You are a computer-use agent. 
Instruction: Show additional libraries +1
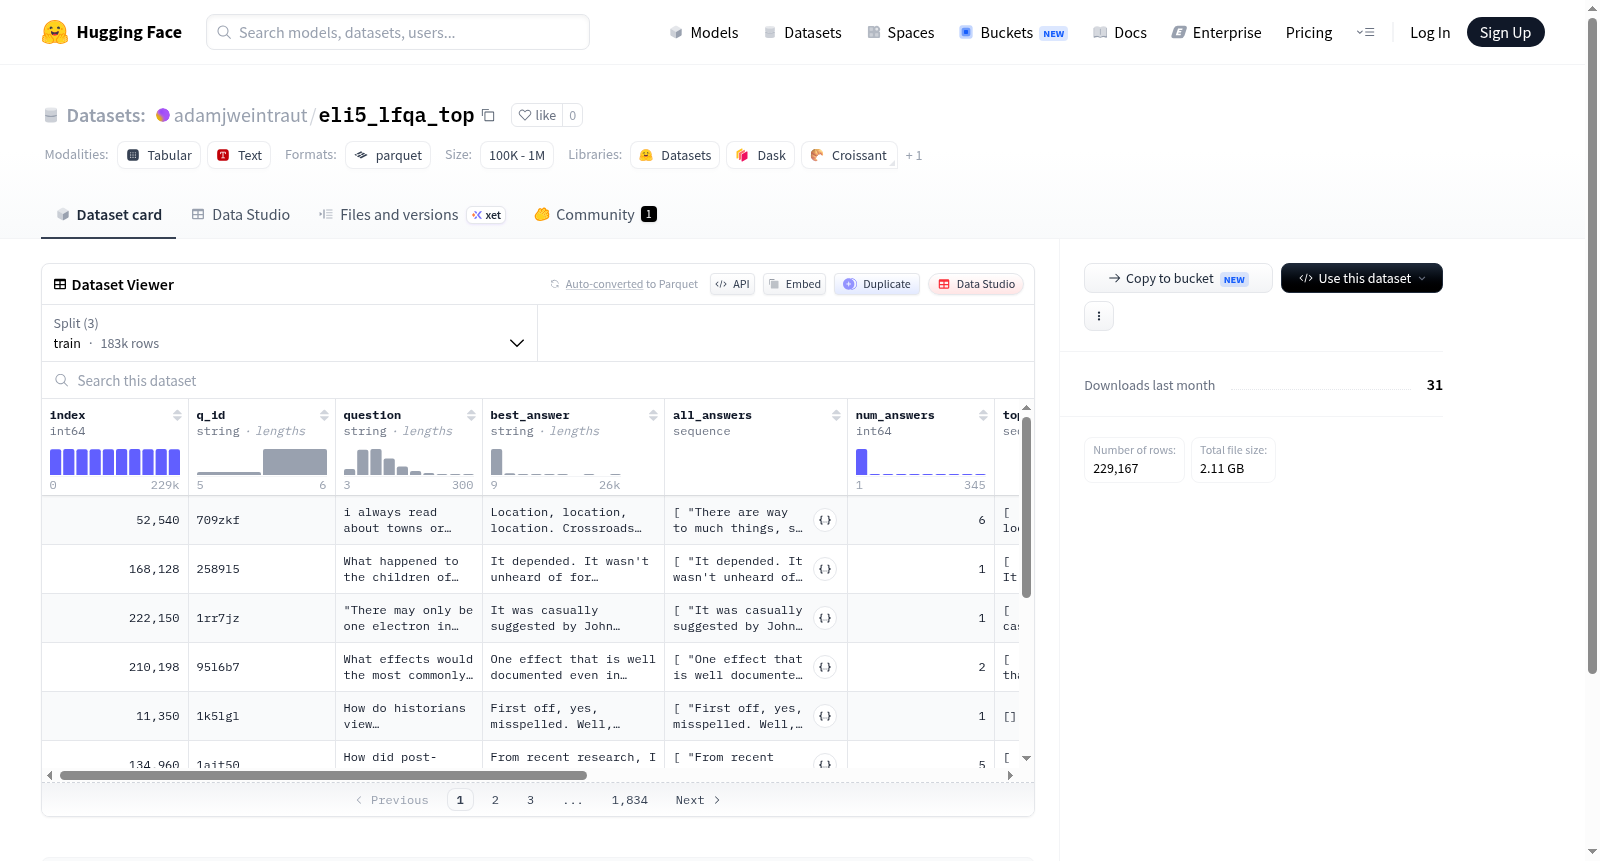[914, 155]
